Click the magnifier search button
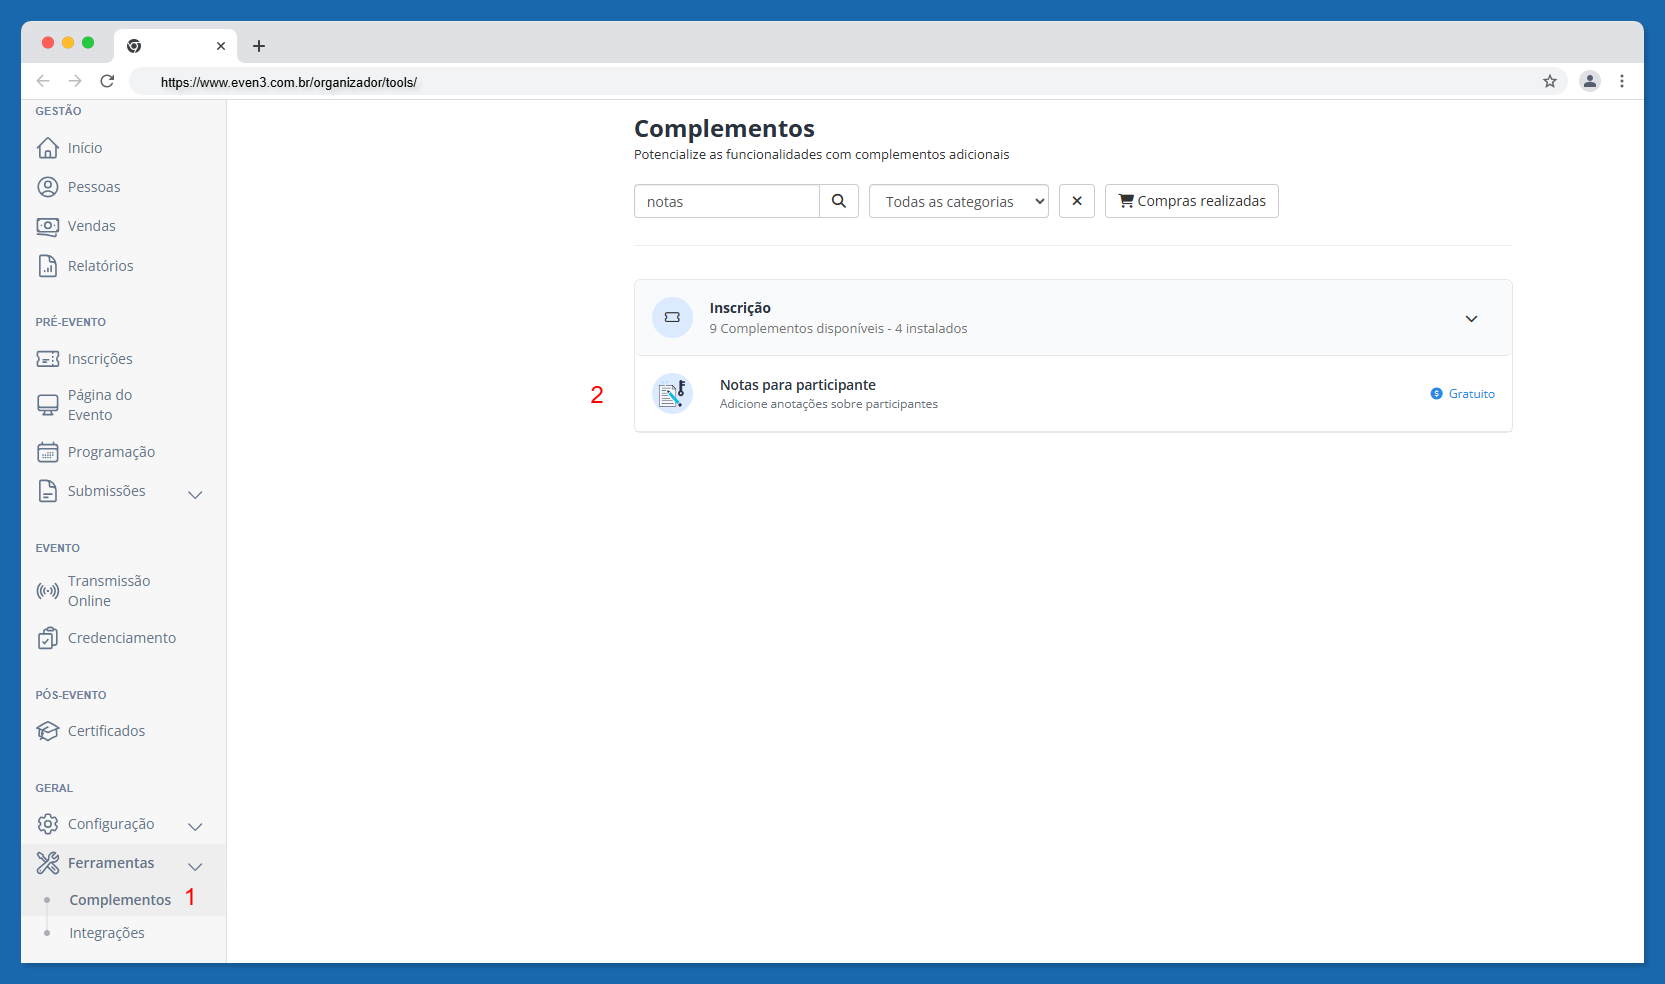 click(x=839, y=201)
